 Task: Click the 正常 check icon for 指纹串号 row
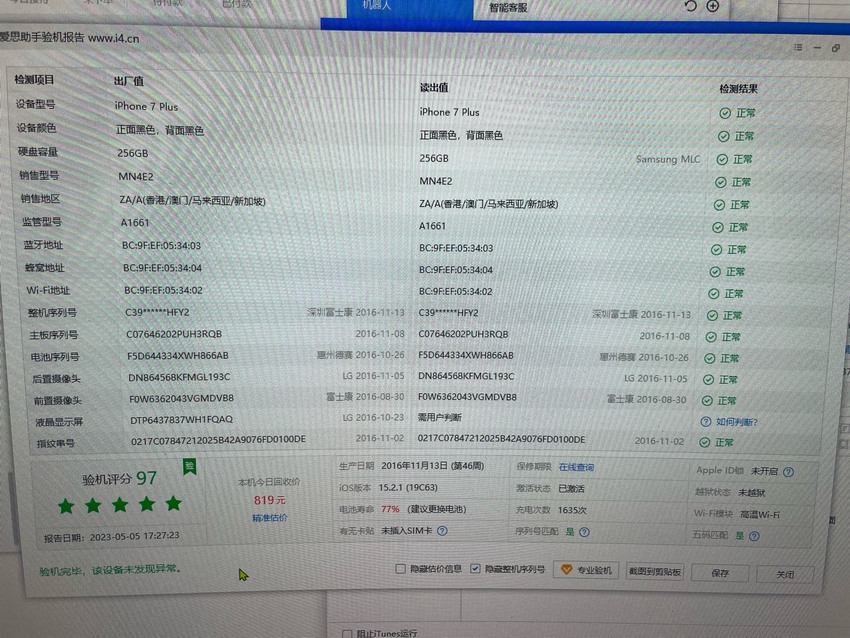point(704,442)
